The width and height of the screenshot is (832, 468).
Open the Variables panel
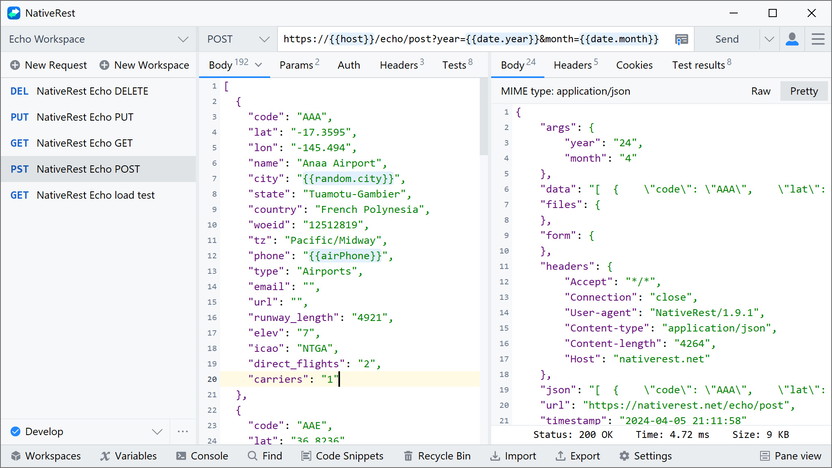pyautogui.click(x=128, y=456)
